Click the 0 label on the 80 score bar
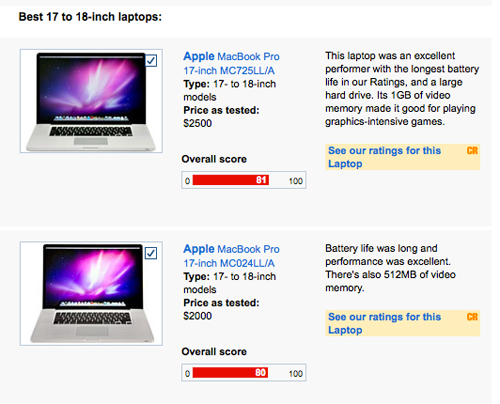 pyautogui.click(x=187, y=373)
